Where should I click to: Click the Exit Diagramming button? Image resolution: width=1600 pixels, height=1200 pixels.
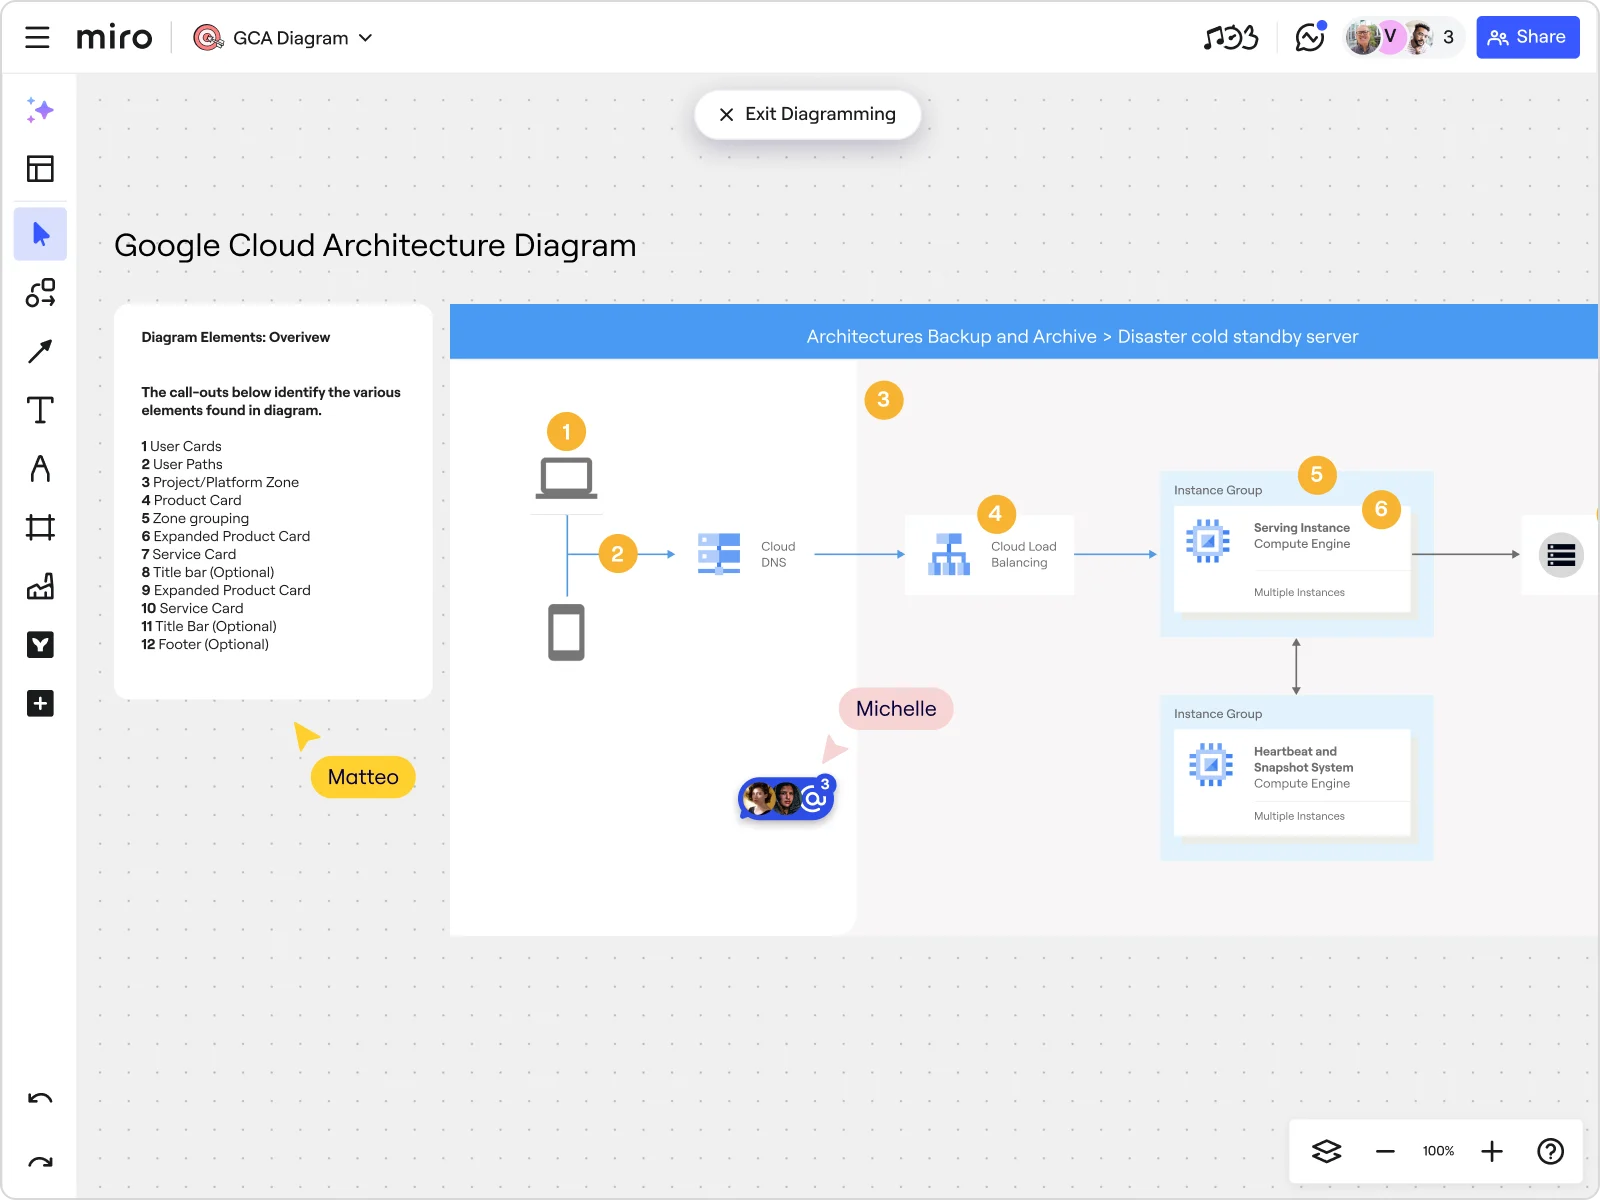click(x=807, y=114)
